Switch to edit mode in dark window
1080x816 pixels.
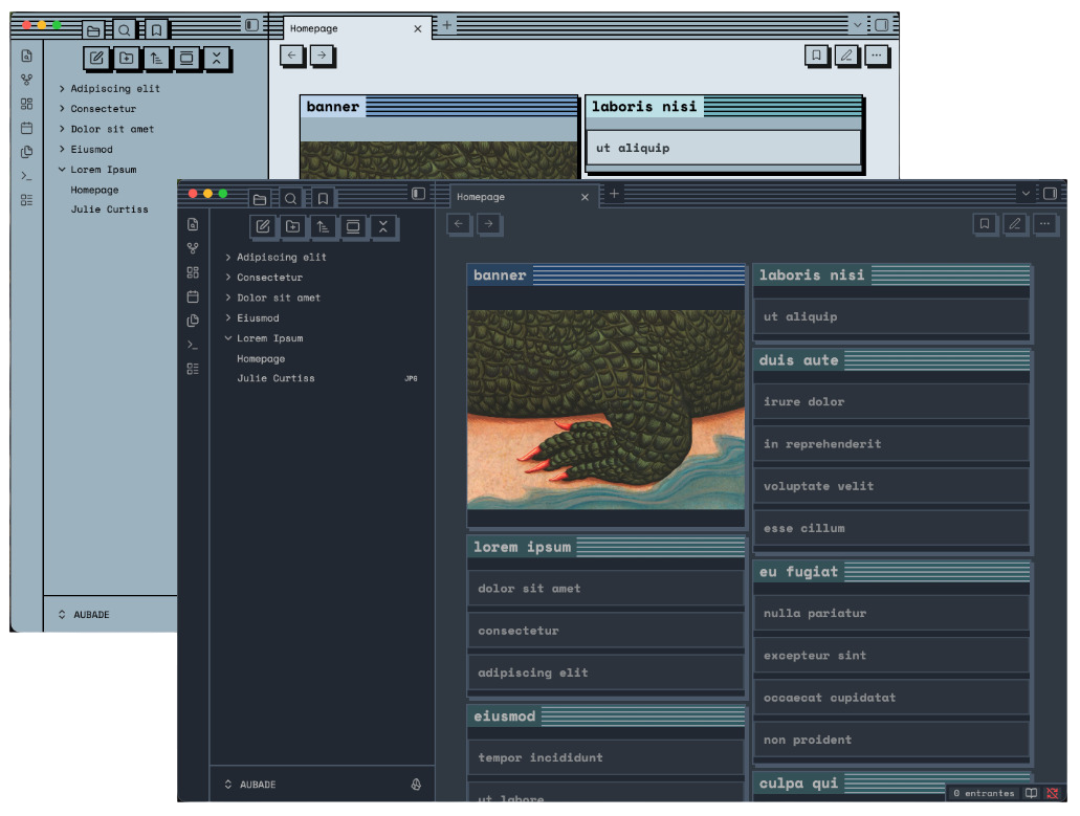tap(1015, 224)
